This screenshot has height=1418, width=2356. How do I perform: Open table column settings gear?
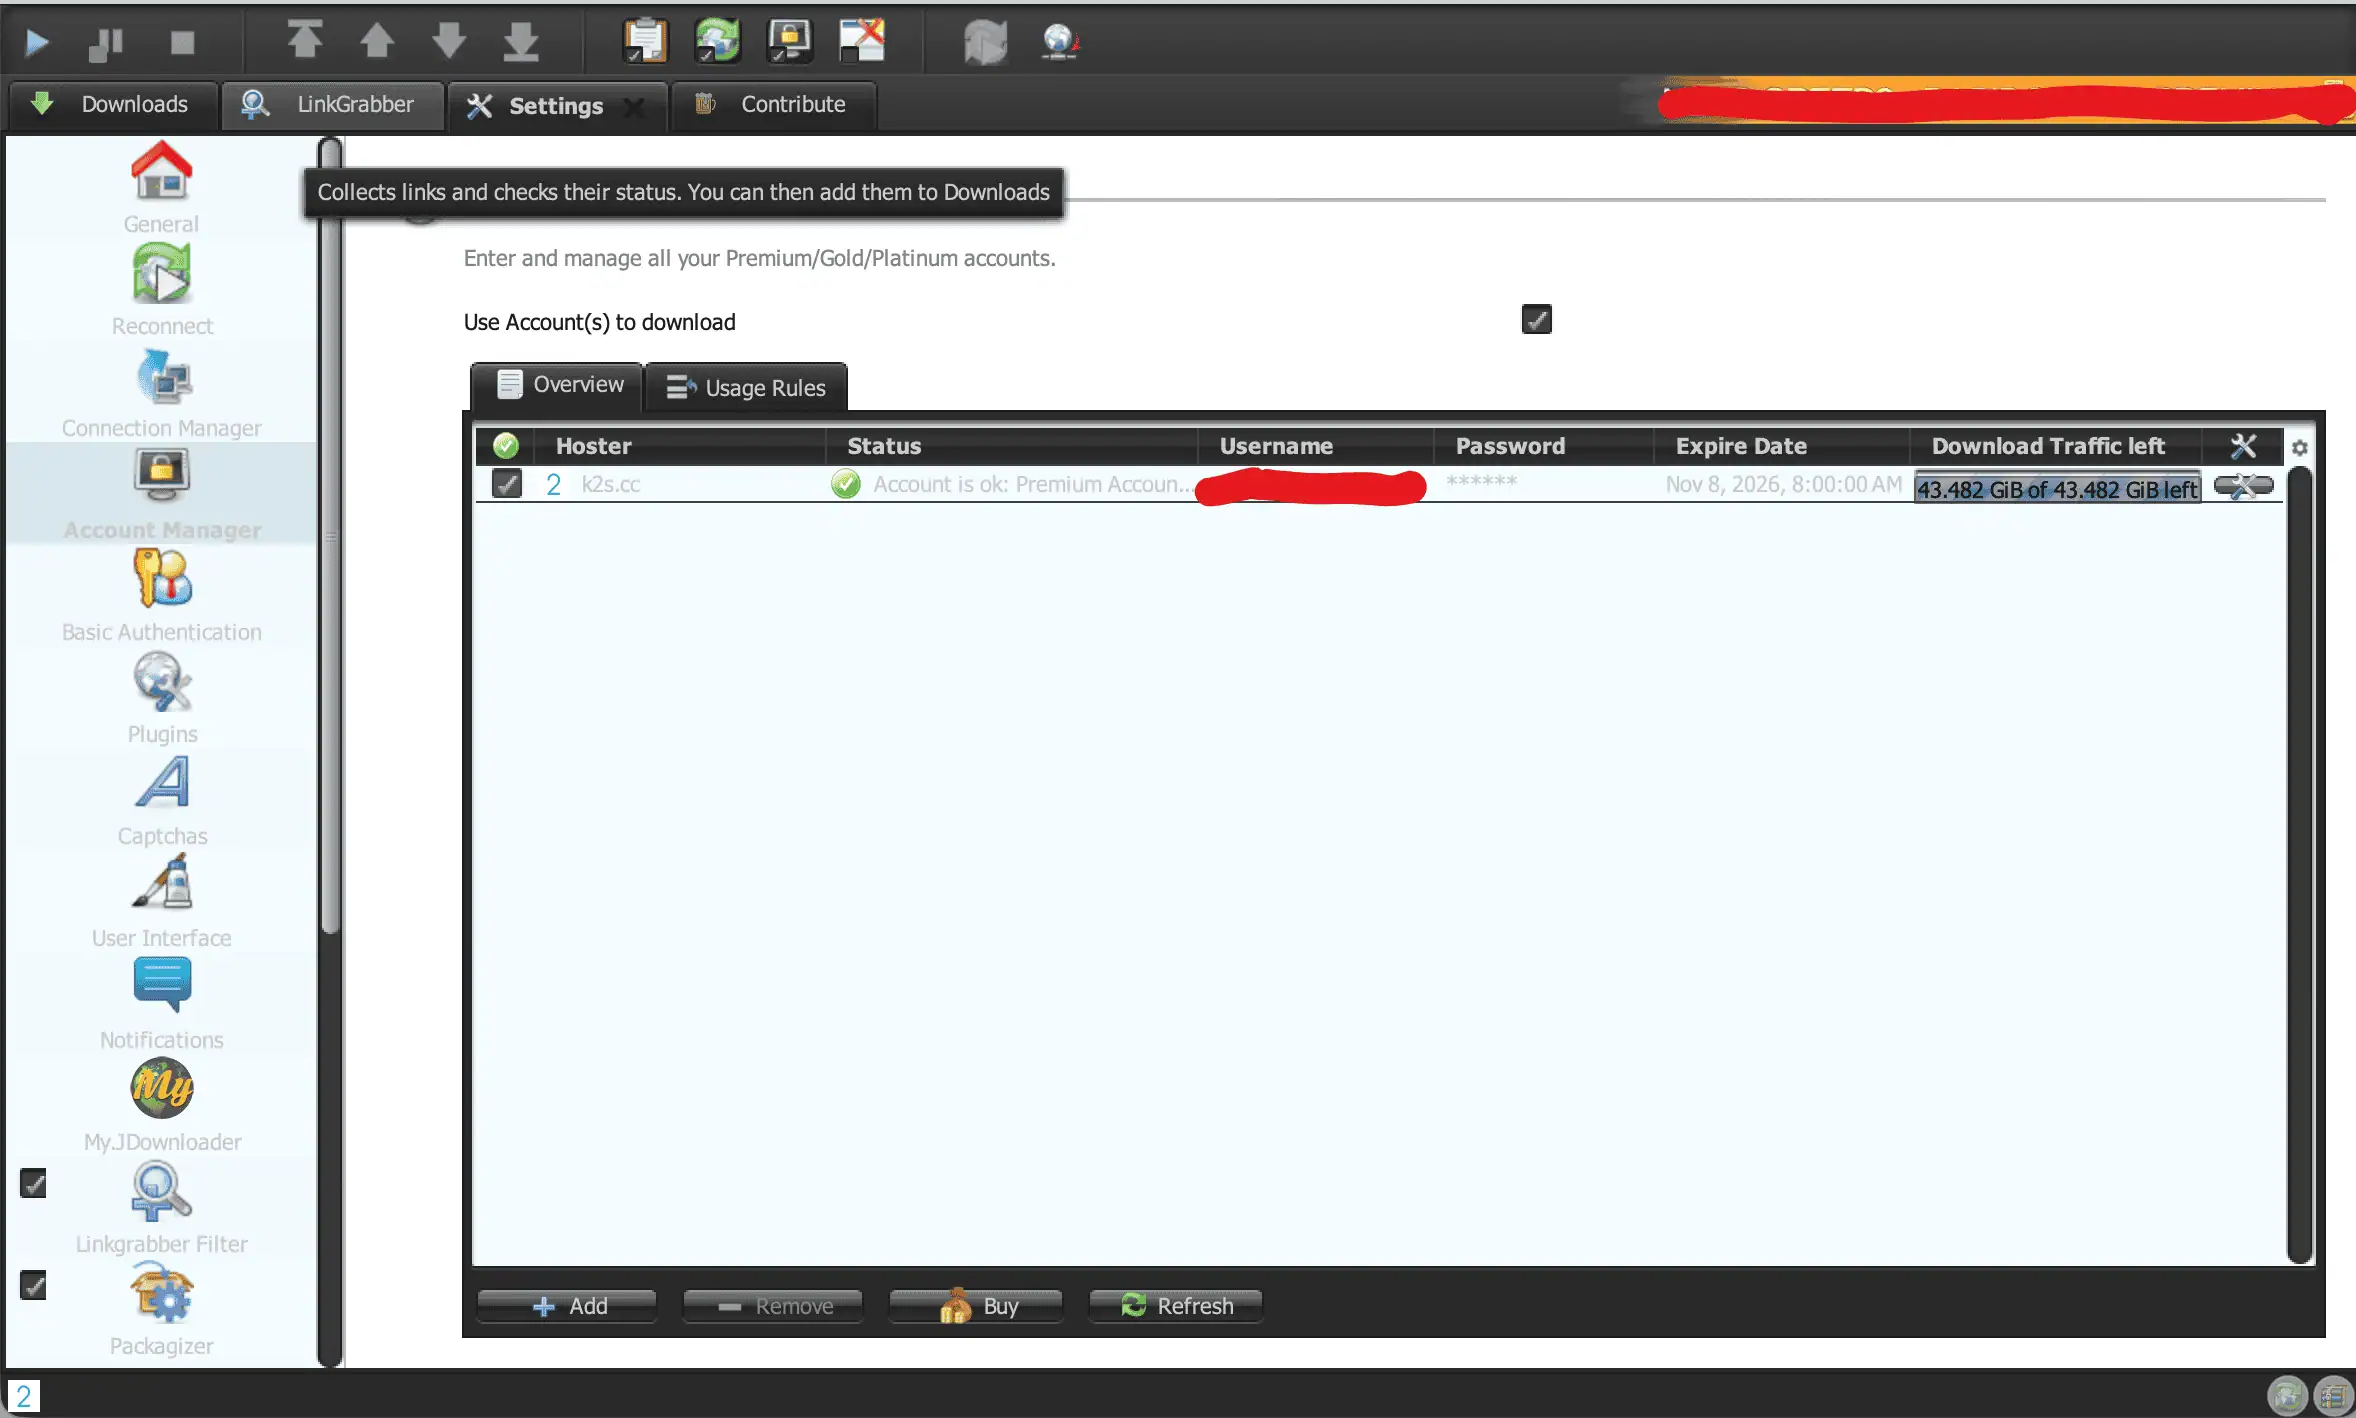click(2299, 448)
